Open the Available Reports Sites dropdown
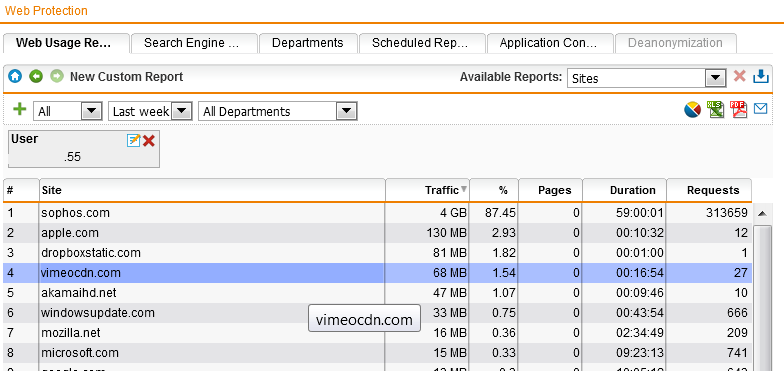This screenshot has width=784, height=371. tap(646, 78)
